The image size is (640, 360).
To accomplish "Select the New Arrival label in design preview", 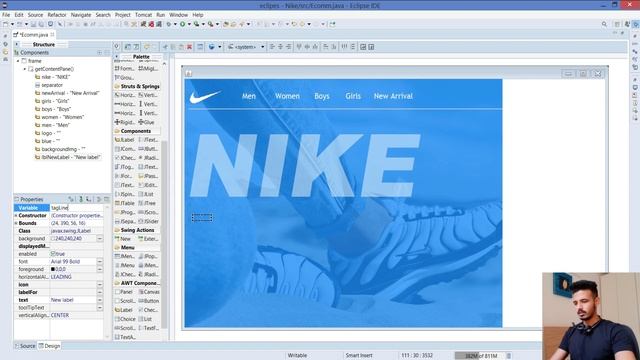I will click(393, 96).
